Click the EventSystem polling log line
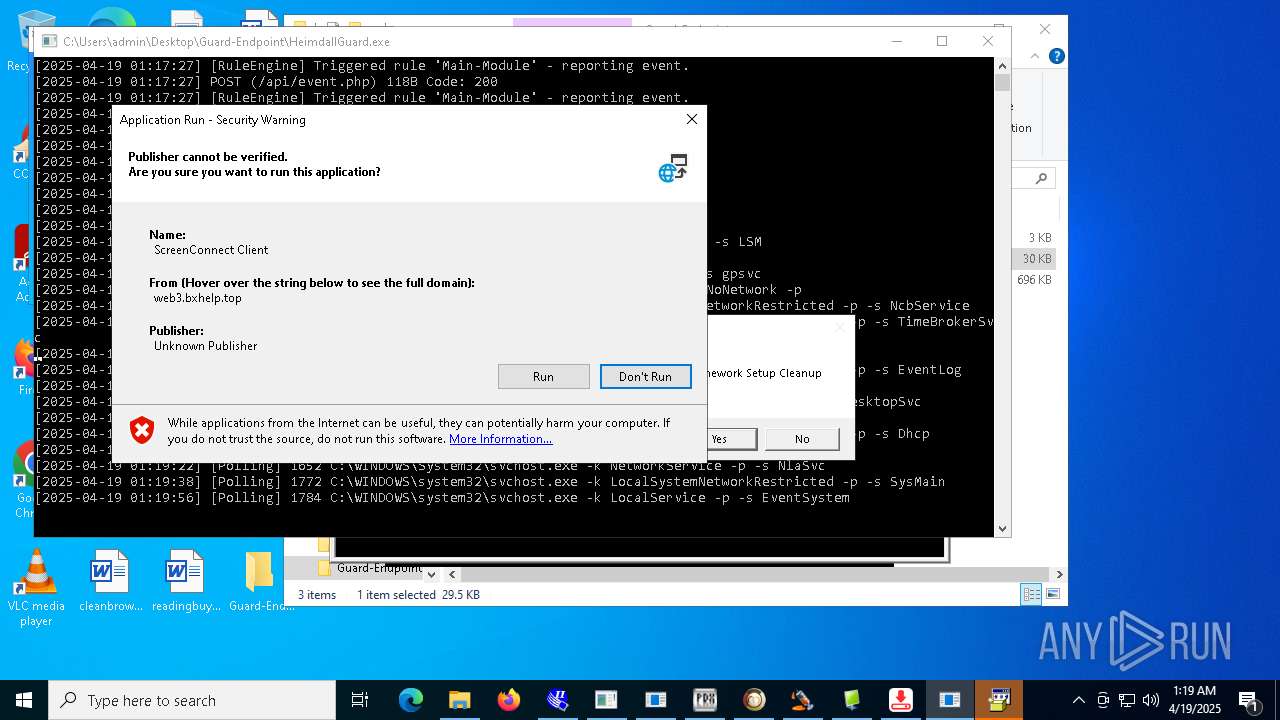This screenshot has height=720, width=1280. point(442,498)
